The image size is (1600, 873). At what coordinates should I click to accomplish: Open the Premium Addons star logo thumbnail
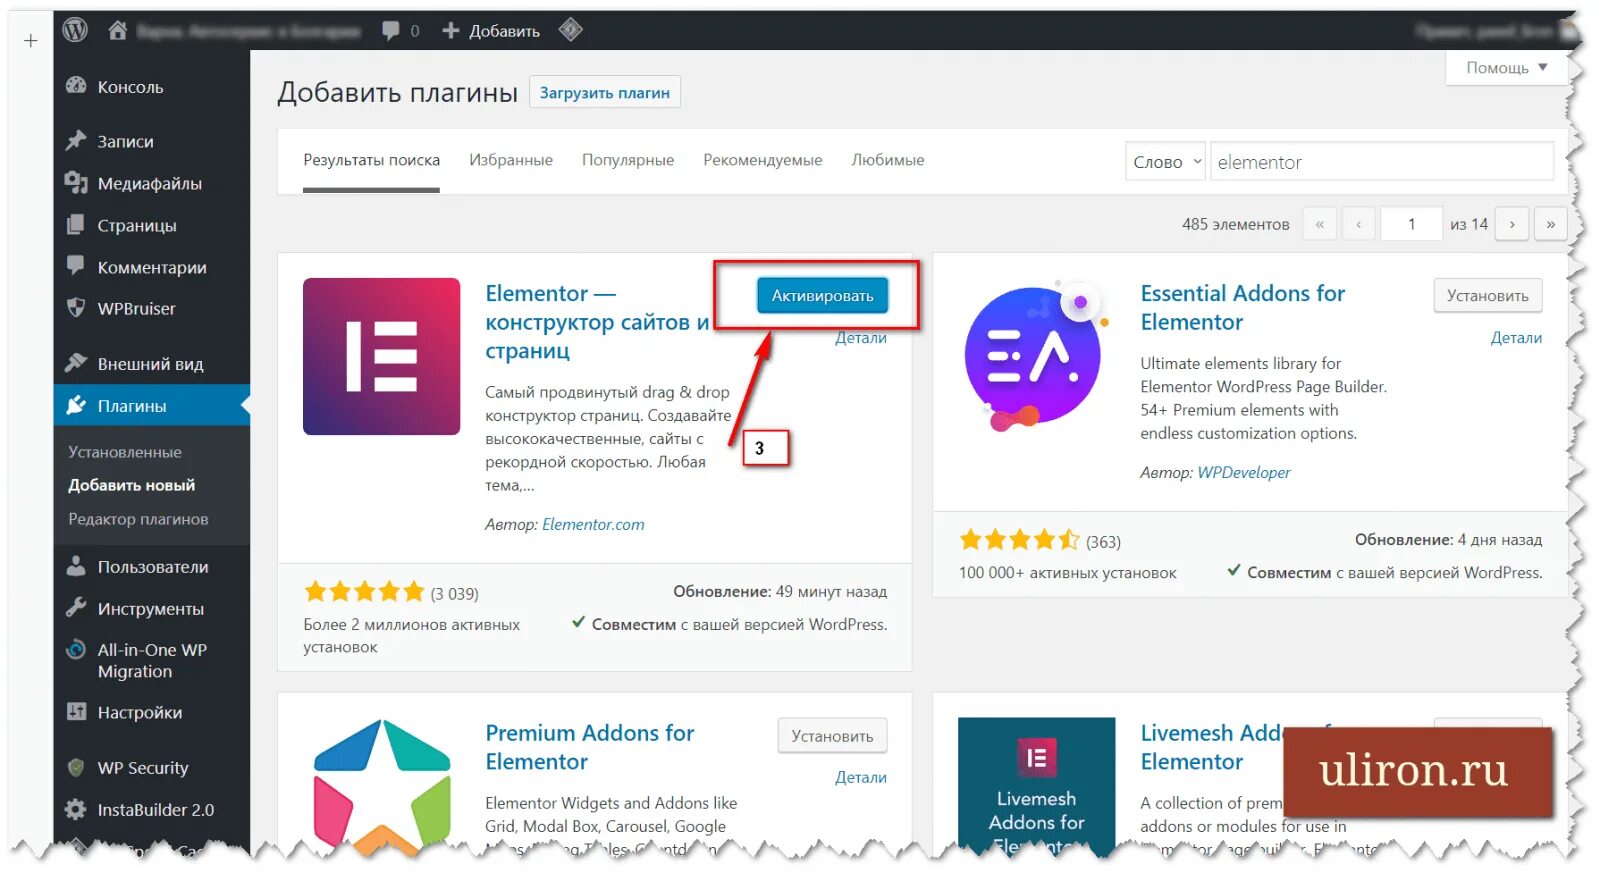[382, 786]
